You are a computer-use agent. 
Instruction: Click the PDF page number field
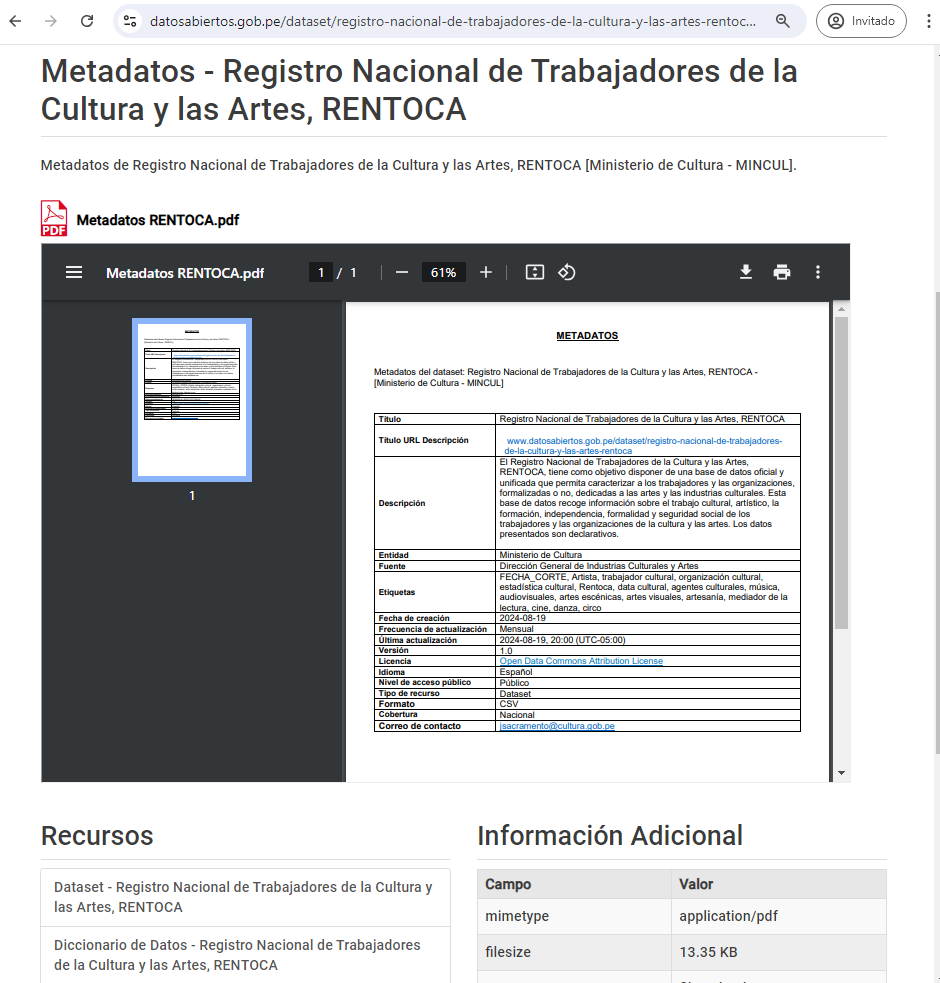[x=321, y=272]
